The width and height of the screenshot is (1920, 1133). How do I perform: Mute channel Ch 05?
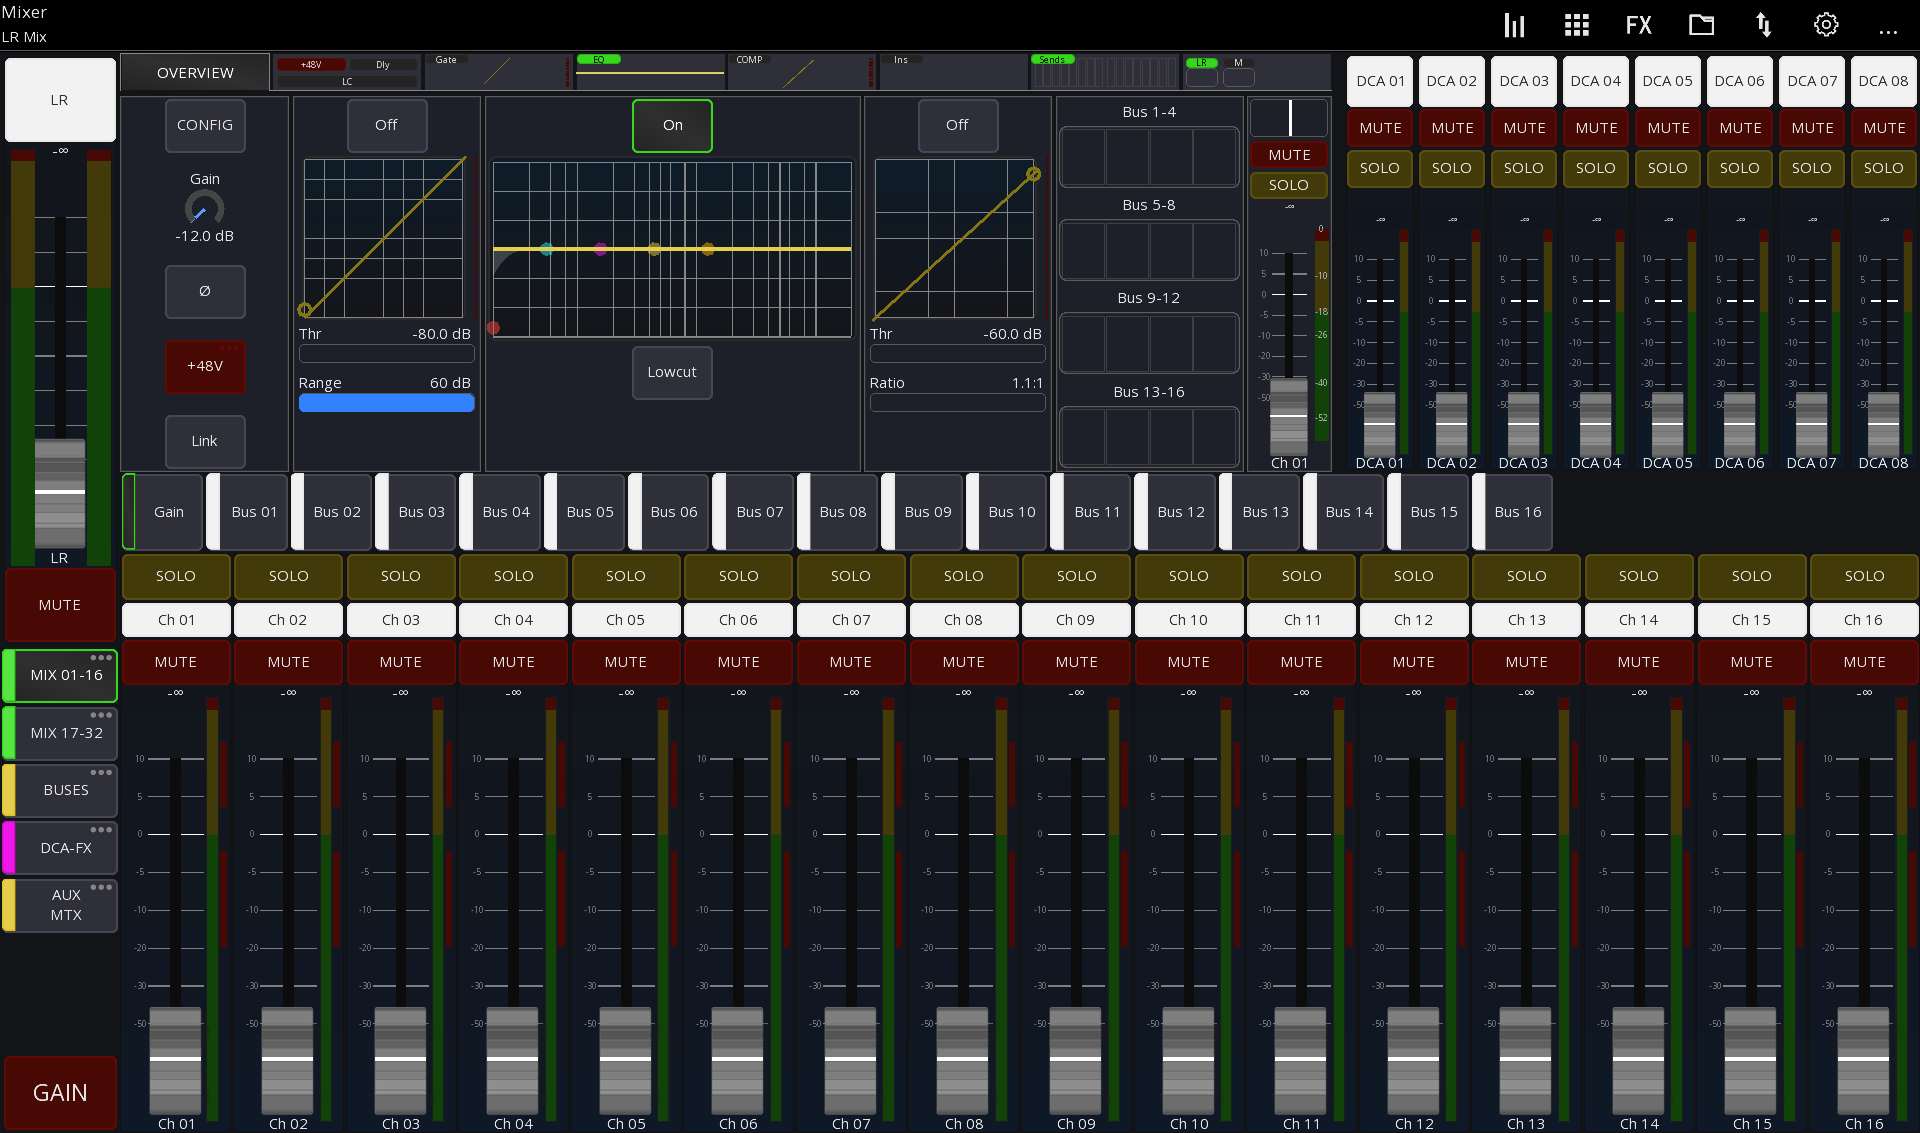point(626,662)
